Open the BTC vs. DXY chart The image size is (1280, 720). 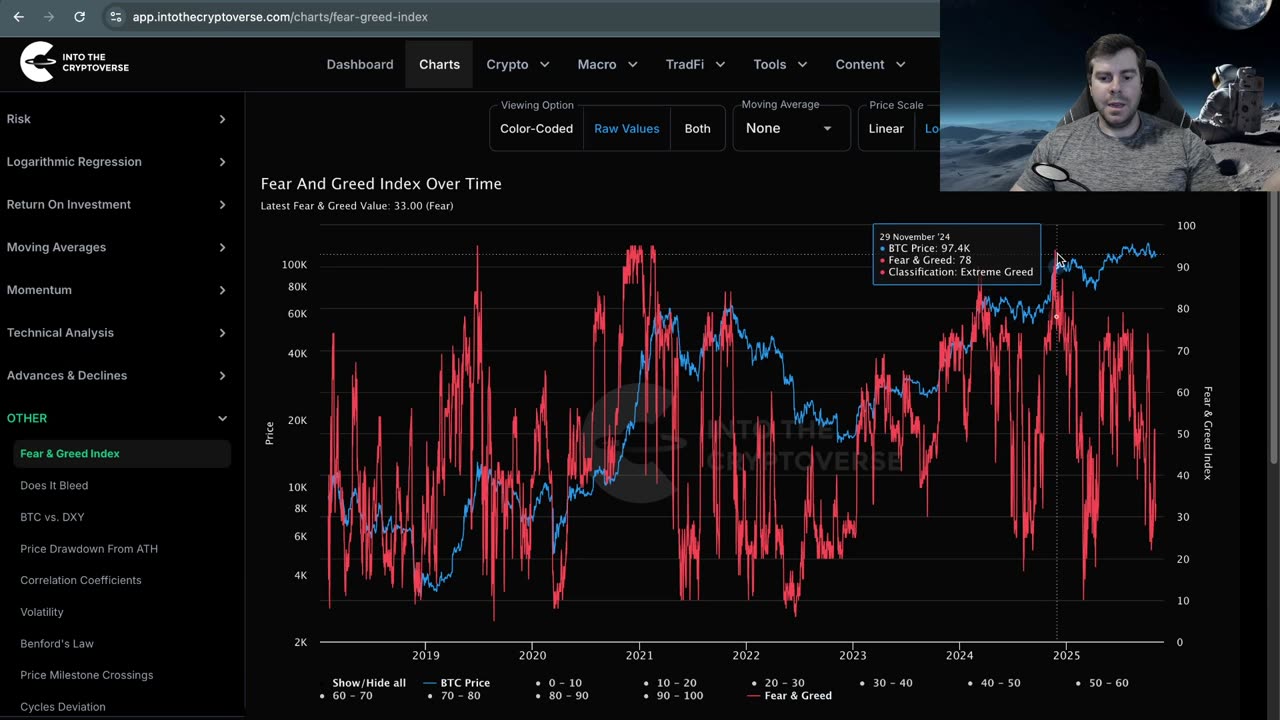52,517
